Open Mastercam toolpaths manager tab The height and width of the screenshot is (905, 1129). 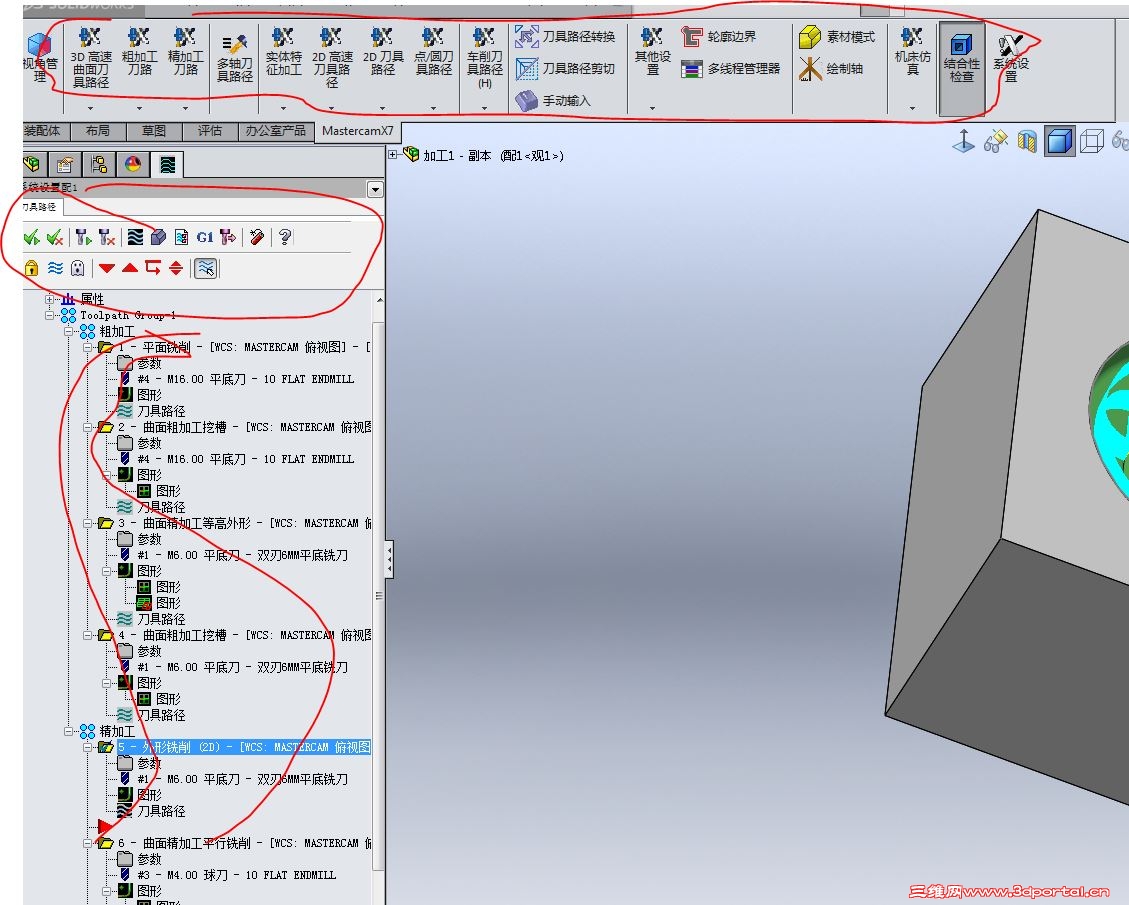coord(167,165)
